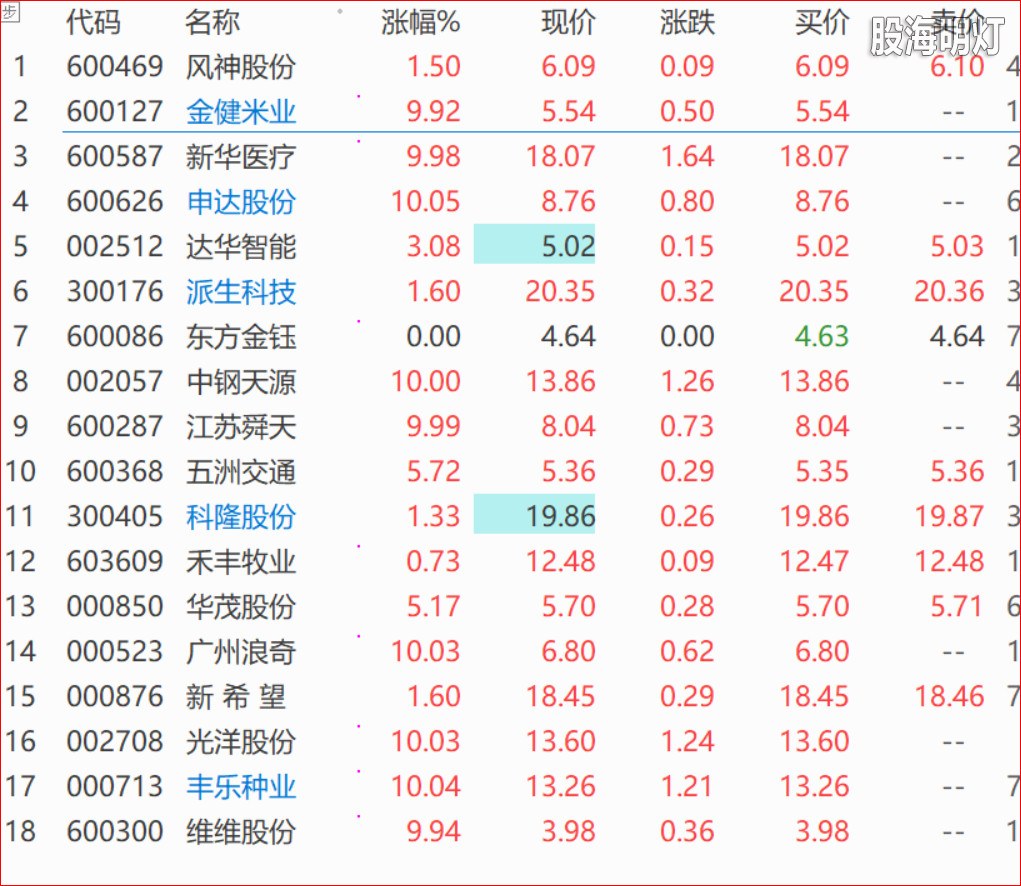The height and width of the screenshot is (886, 1021).
Task: Sort by the 代码 column header
Action: pyautogui.click(x=93, y=22)
